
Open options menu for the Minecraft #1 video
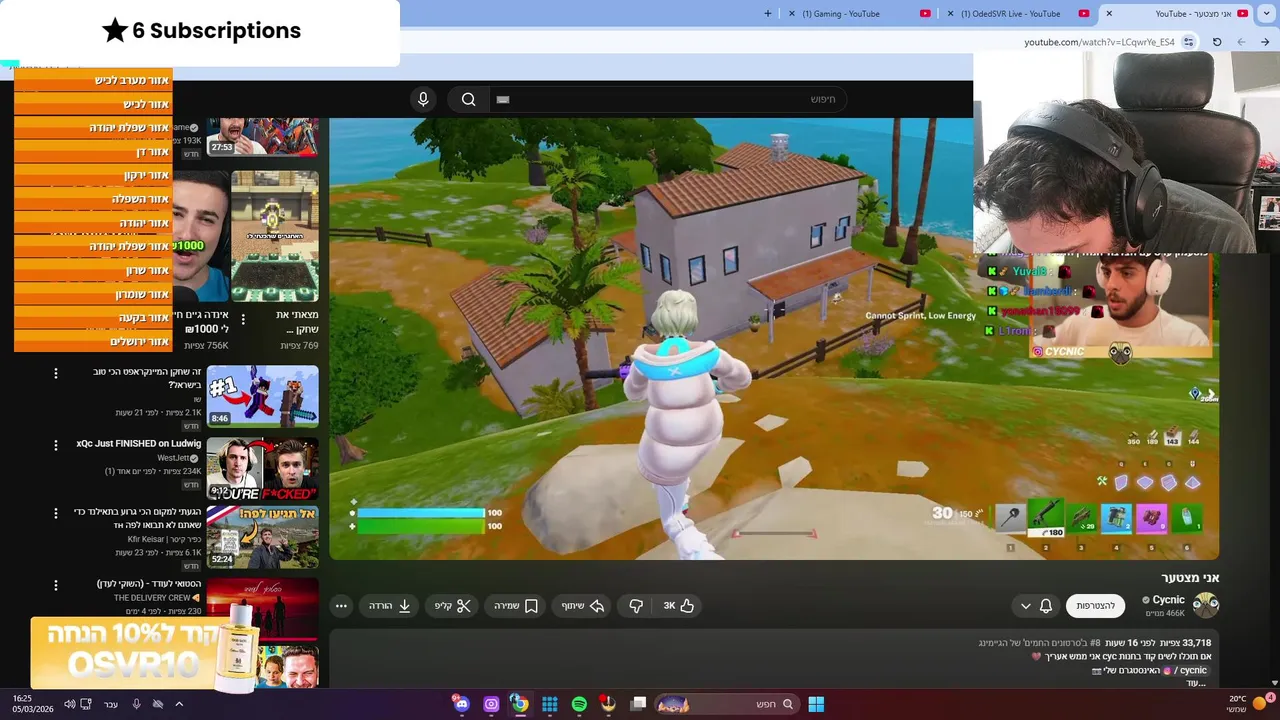tap(56, 373)
